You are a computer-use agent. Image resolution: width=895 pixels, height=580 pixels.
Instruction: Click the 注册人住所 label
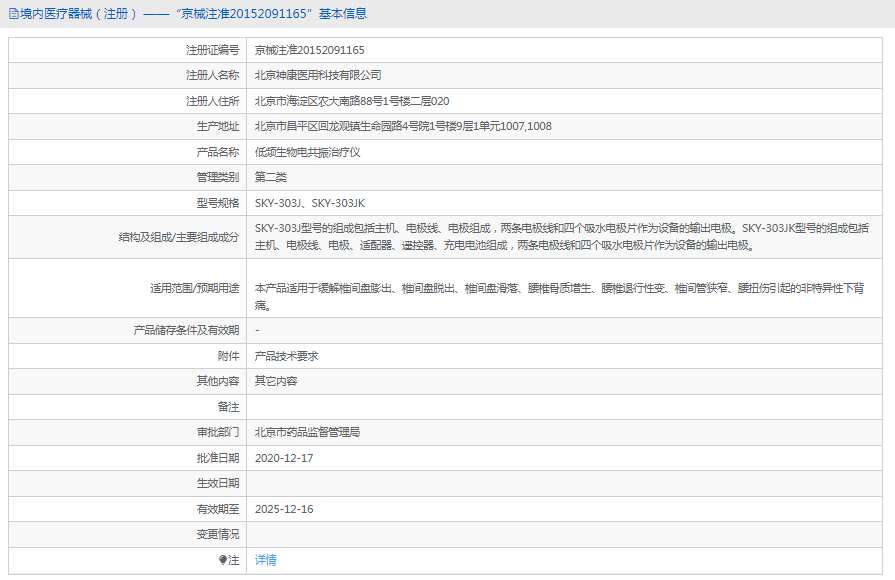click(x=212, y=101)
